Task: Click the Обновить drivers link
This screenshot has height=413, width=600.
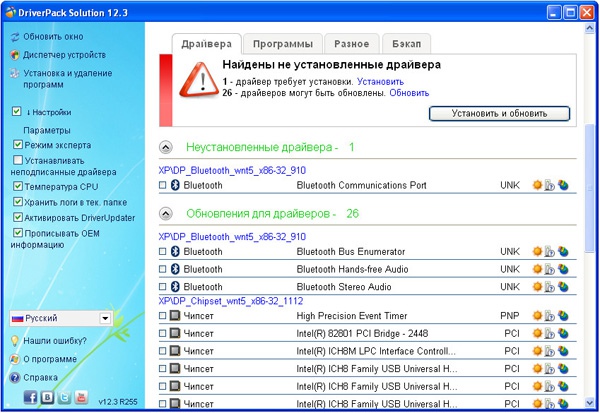Action: 409,93
